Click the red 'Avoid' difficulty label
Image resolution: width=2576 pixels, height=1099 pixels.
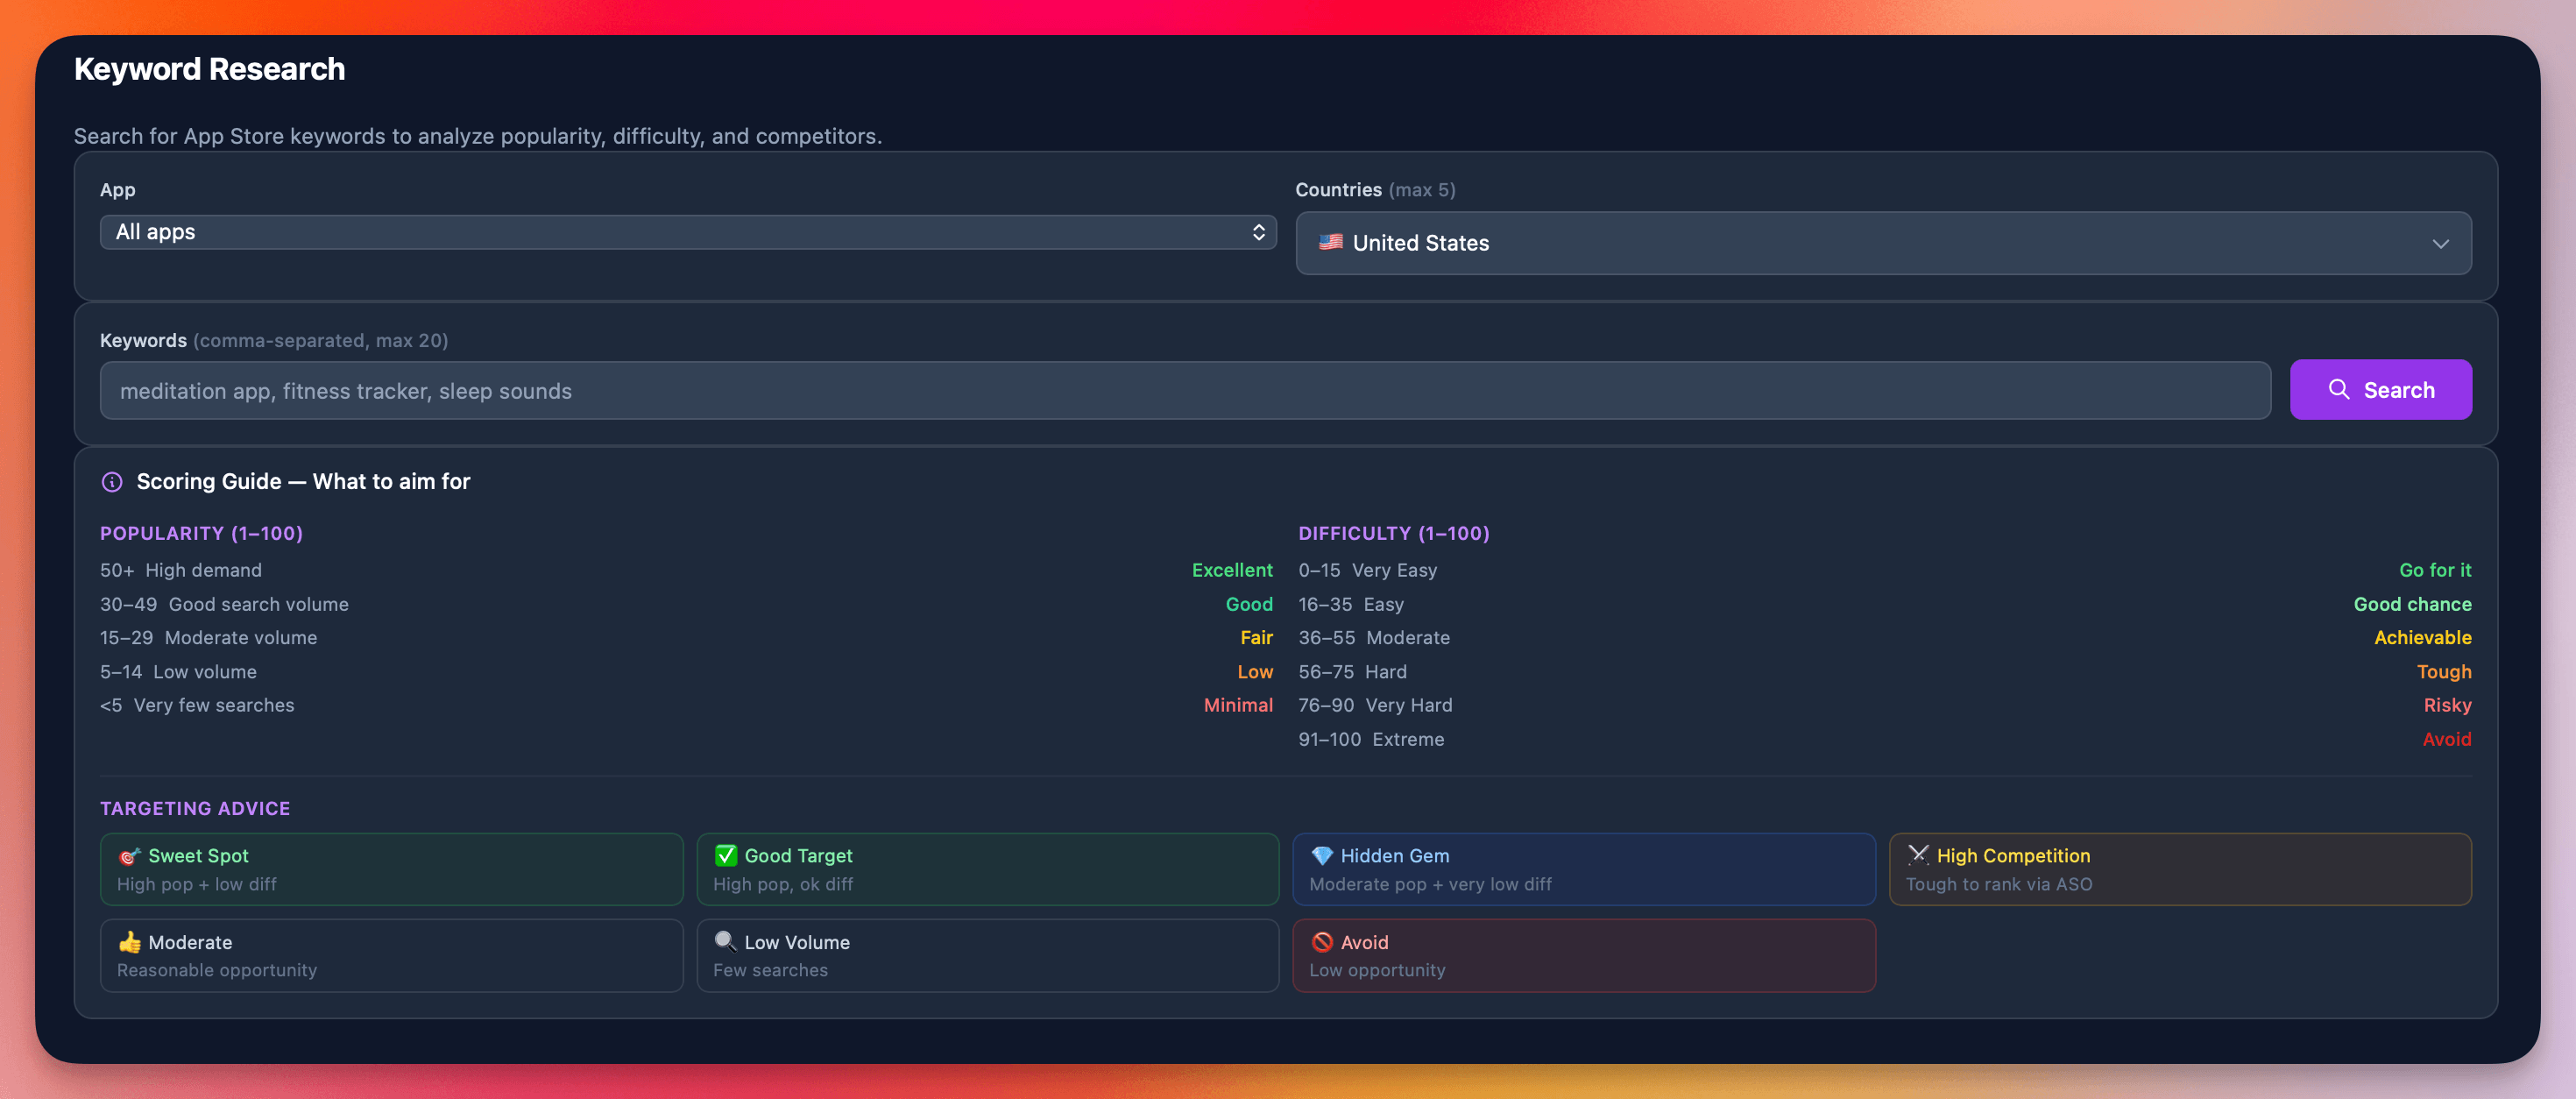pyautogui.click(x=2446, y=739)
